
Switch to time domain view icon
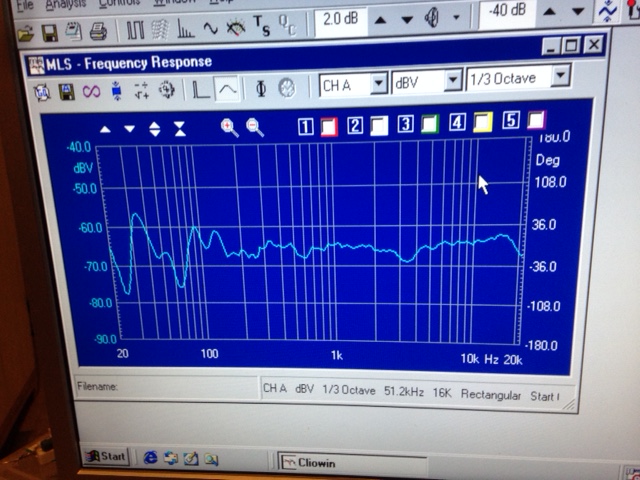[201, 89]
